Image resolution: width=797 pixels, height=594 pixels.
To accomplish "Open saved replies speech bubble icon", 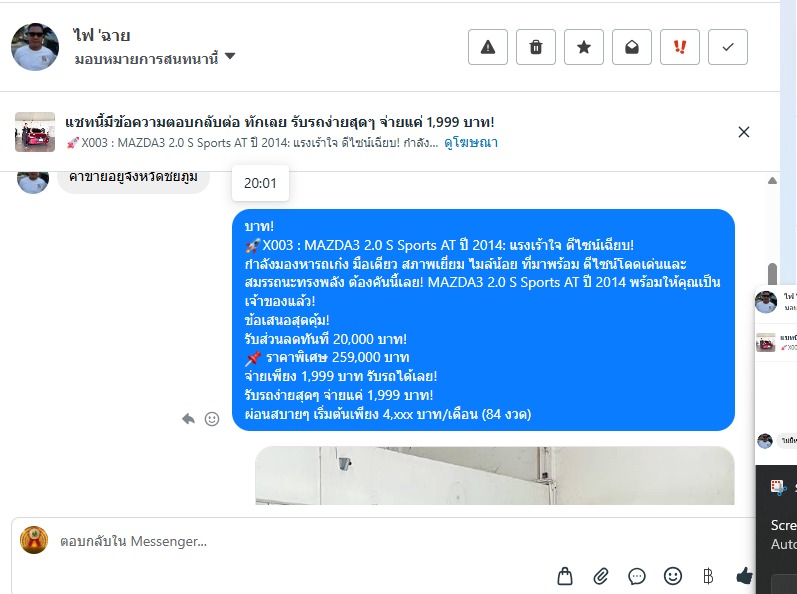I will pyautogui.click(x=637, y=576).
